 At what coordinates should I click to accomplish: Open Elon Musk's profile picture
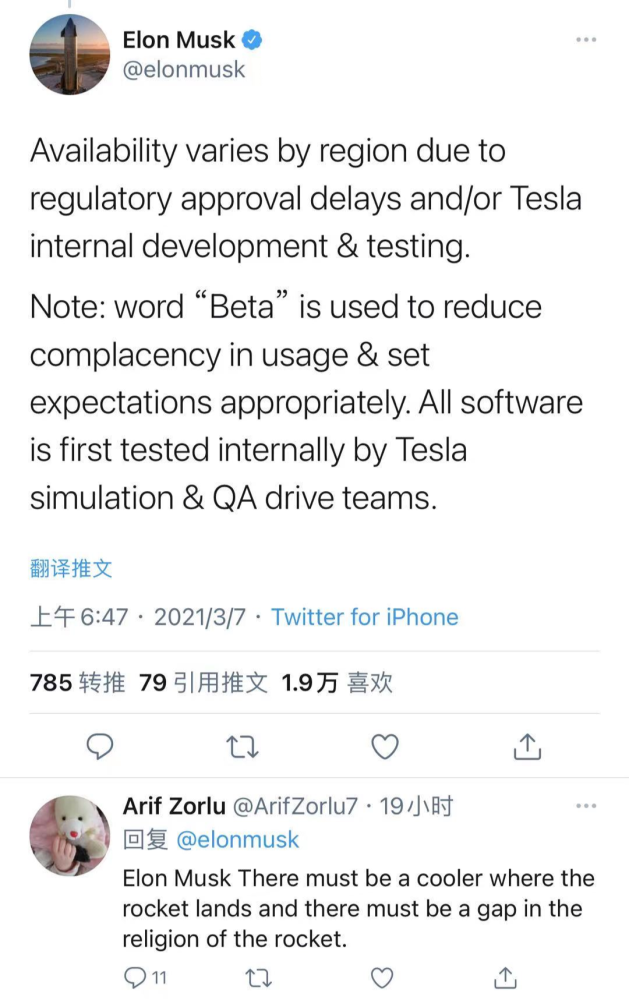pyautogui.click(x=69, y=54)
